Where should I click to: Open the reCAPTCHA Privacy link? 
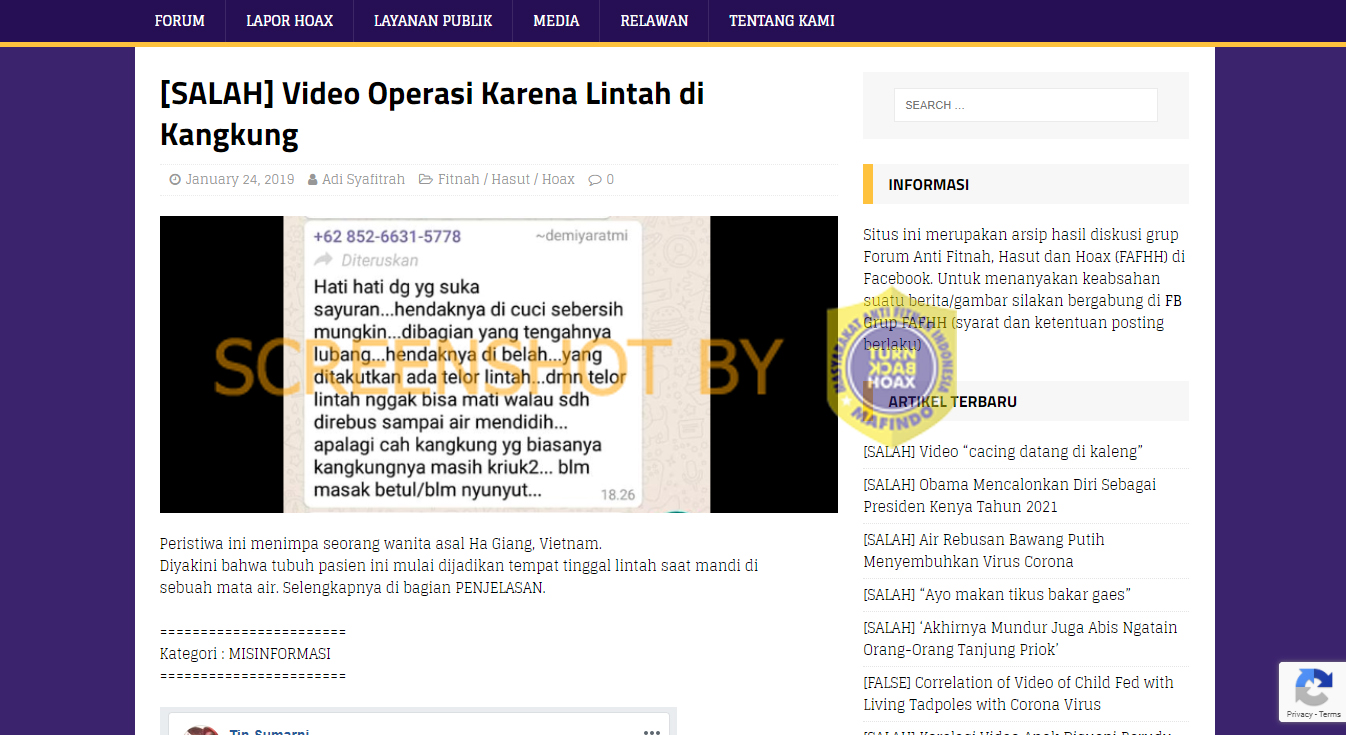(1298, 714)
